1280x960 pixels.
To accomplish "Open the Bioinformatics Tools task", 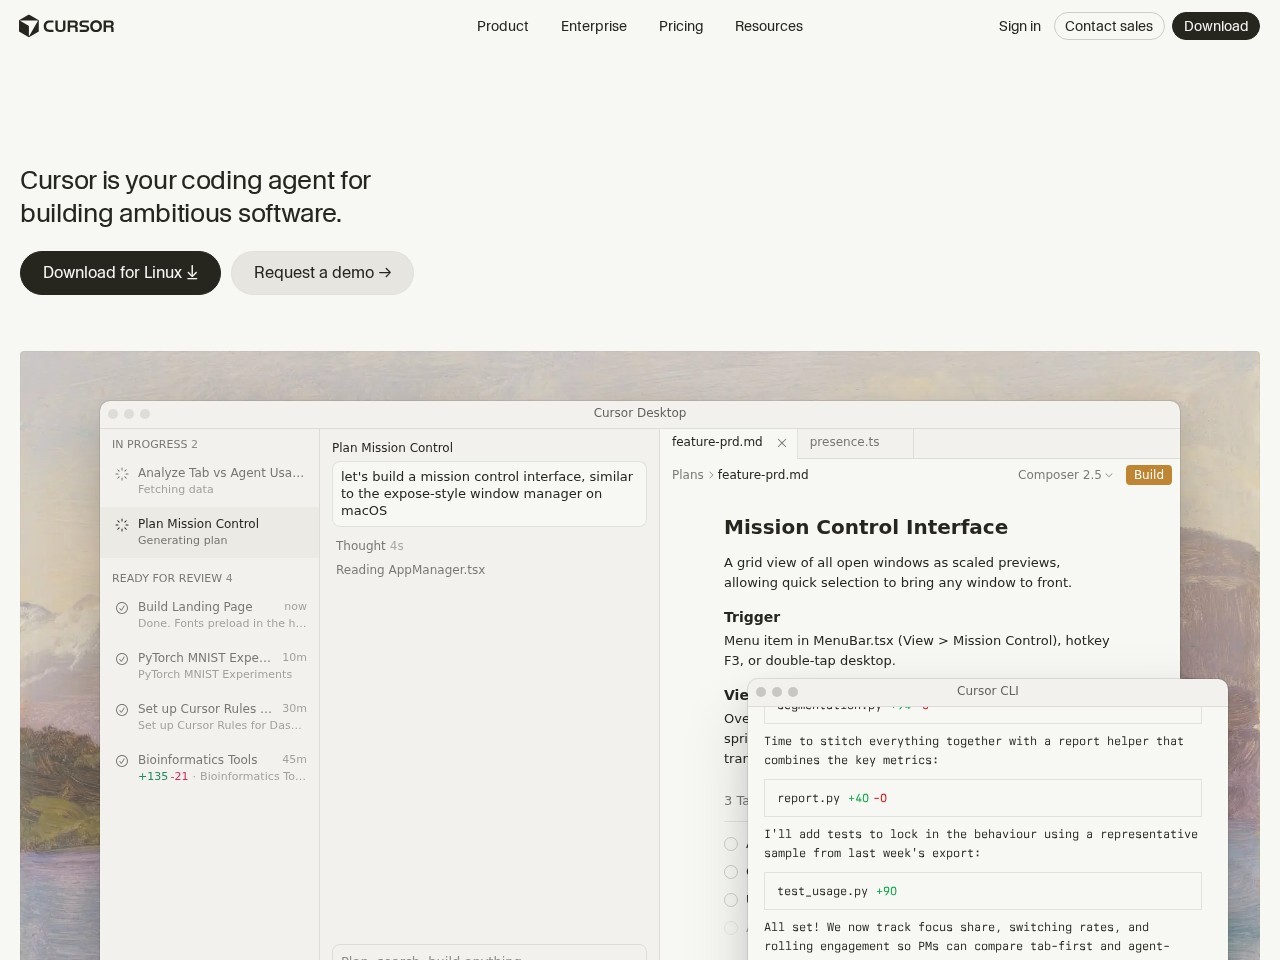I will click(x=209, y=767).
